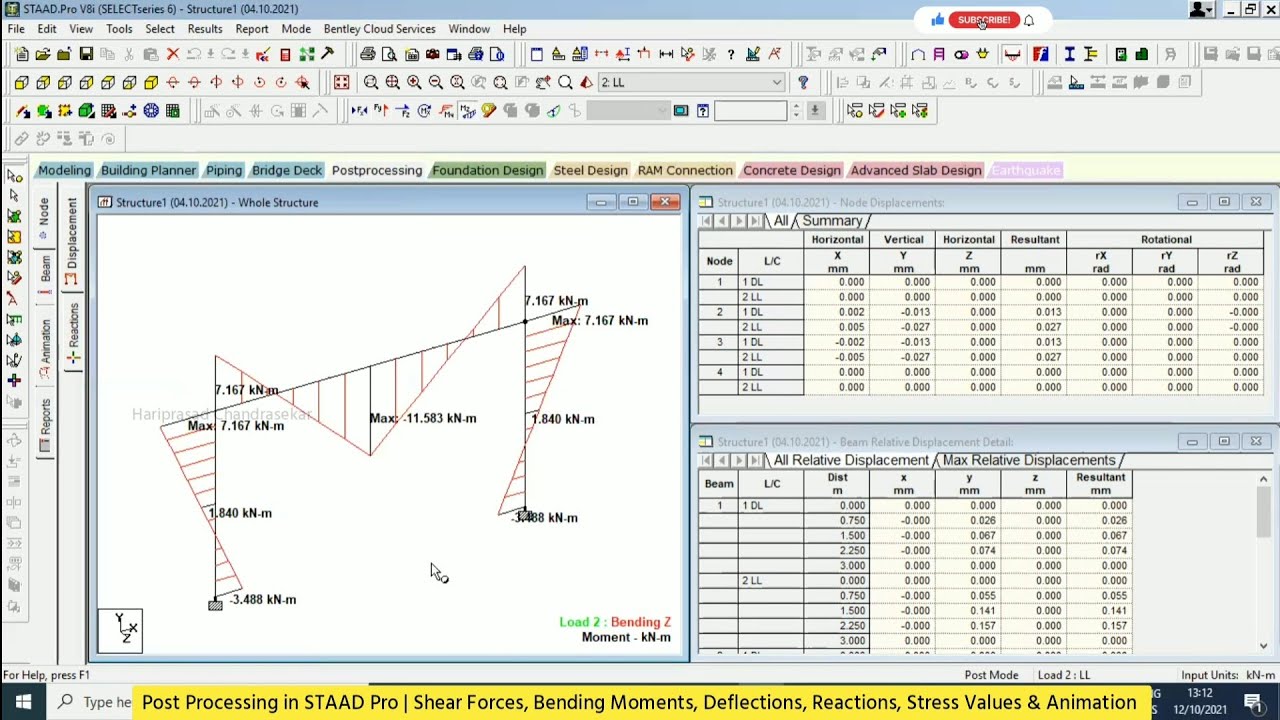Screen dimensions: 1280x720
Task: Click the first record arrow in Node Displacements
Action: [705, 221]
